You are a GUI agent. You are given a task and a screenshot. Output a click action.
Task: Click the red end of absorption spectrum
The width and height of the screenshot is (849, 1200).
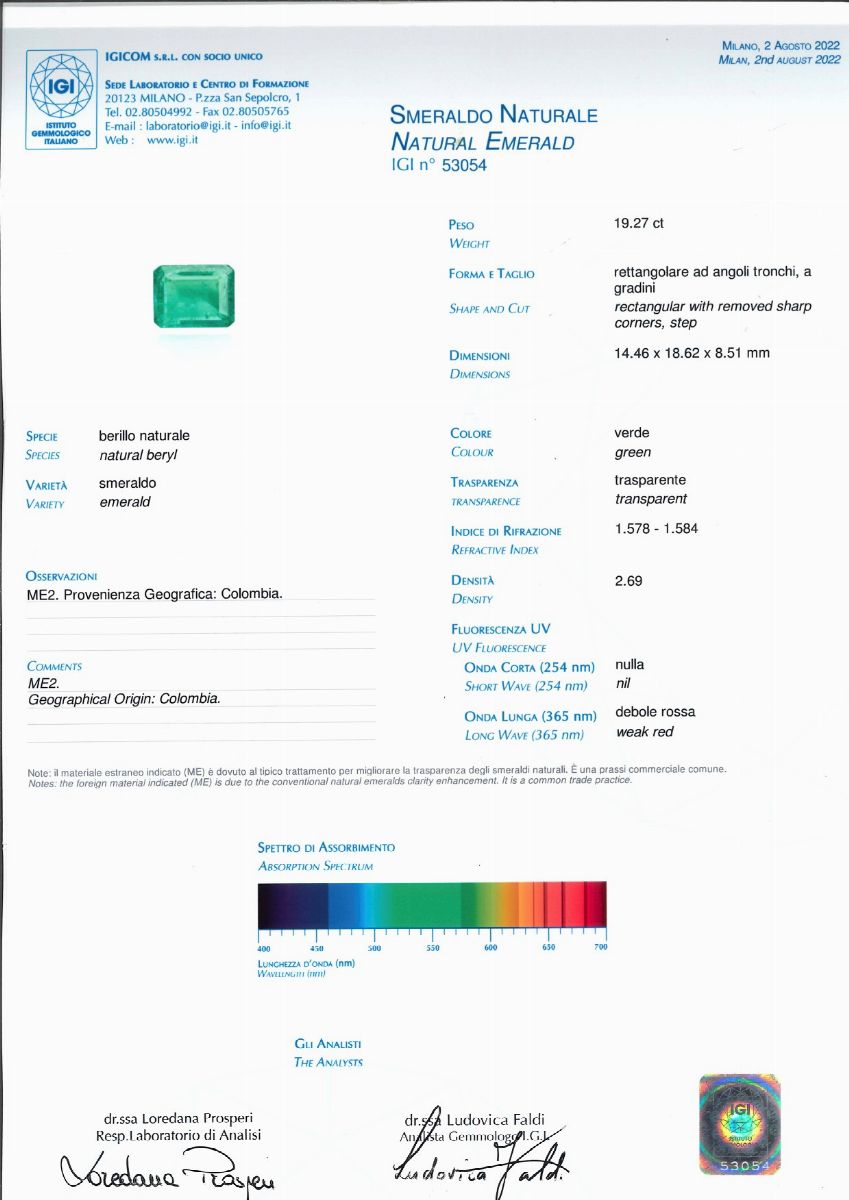pyautogui.click(x=594, y=905)
